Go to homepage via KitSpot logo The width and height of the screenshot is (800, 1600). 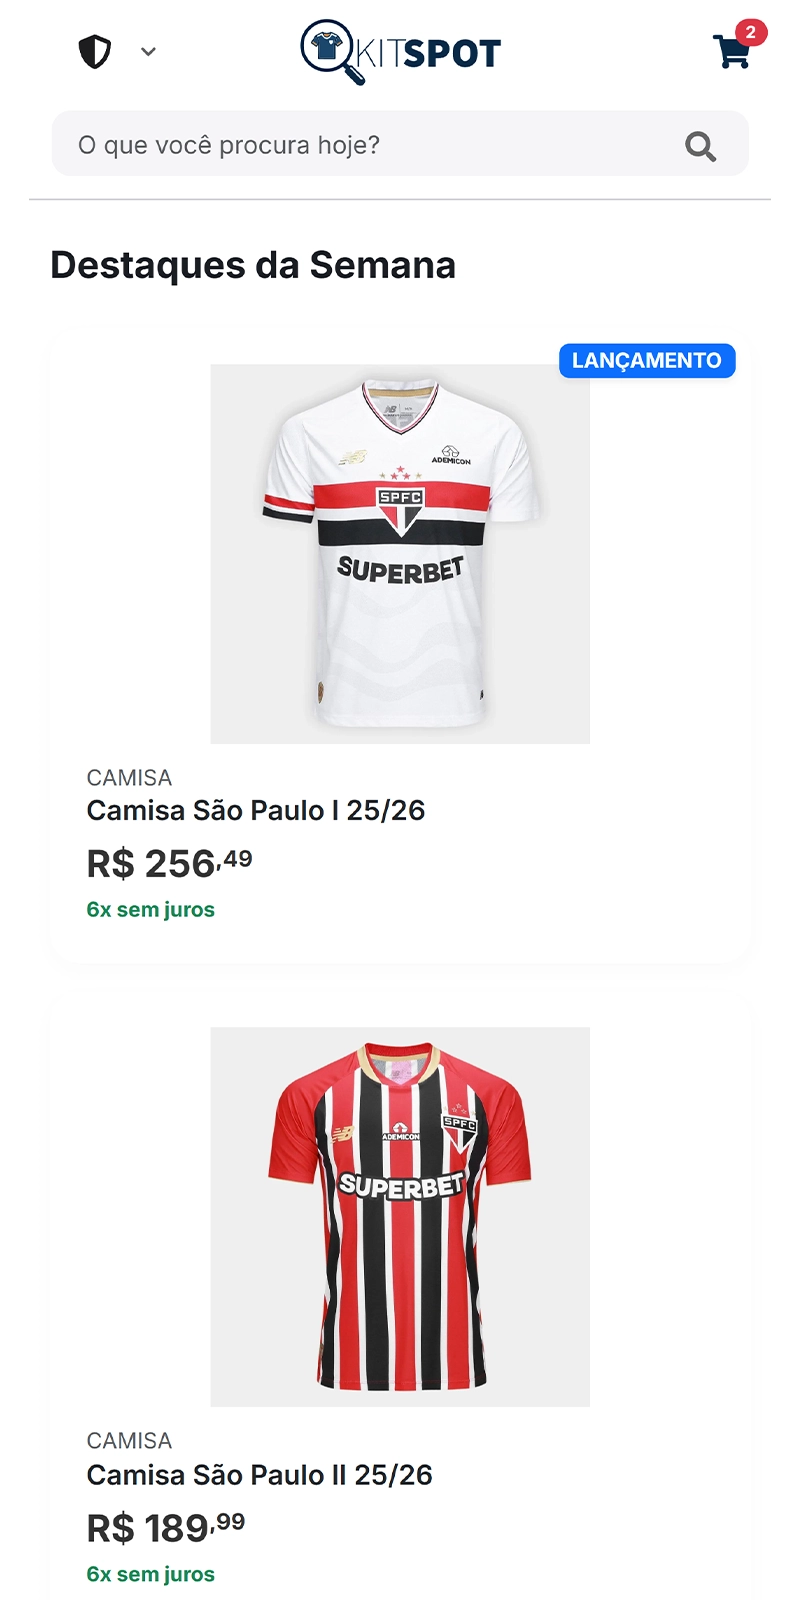401,52
